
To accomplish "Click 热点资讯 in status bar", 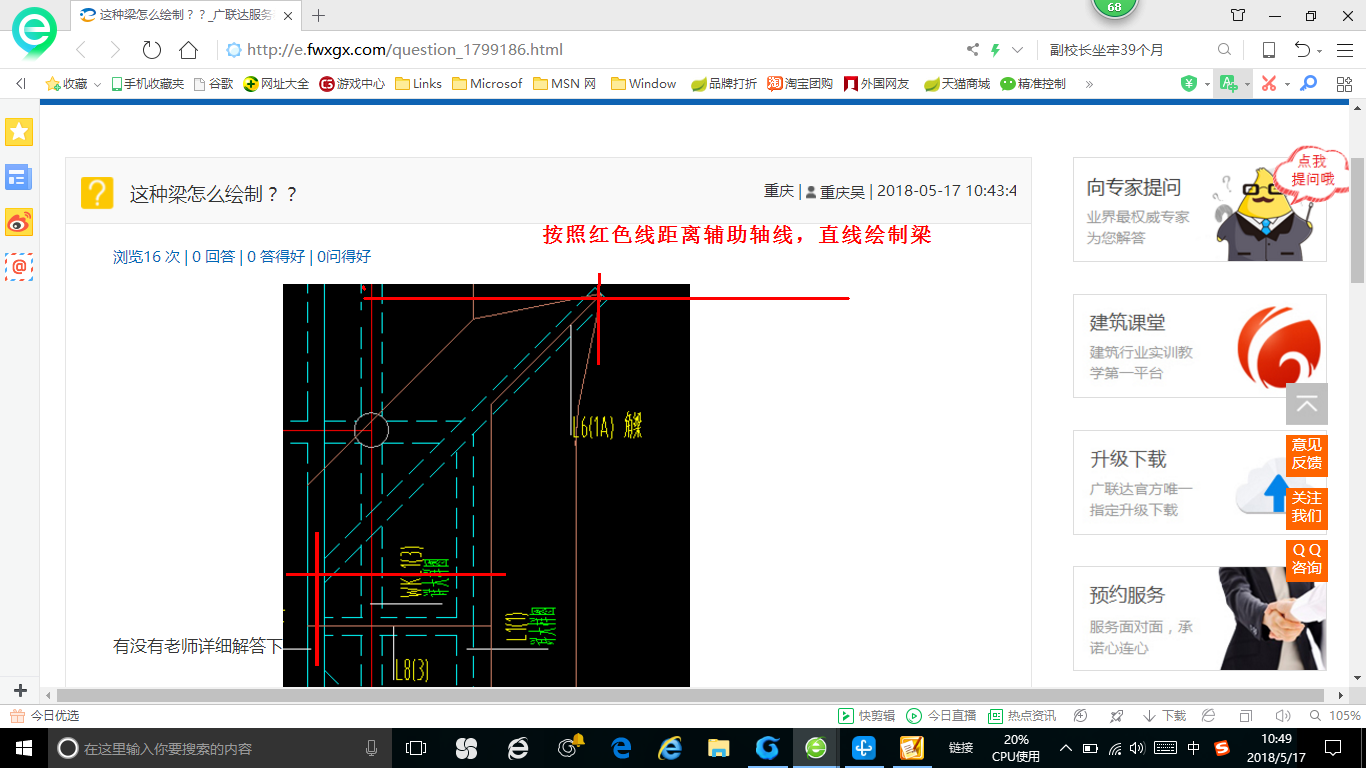I will pos(1022,716).
